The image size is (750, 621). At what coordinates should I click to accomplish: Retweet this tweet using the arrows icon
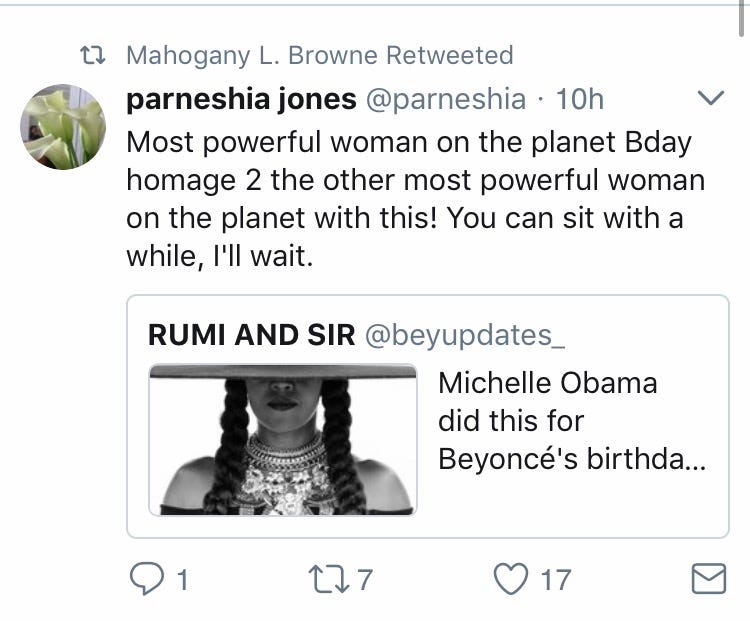(334, 577)
